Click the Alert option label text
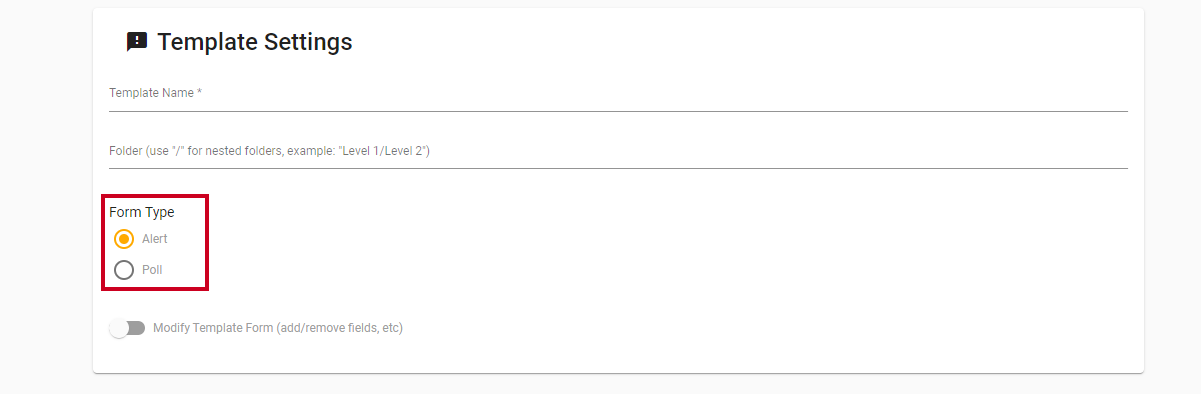The height and width of the screenshot is (394, 1201). (155, 239)
